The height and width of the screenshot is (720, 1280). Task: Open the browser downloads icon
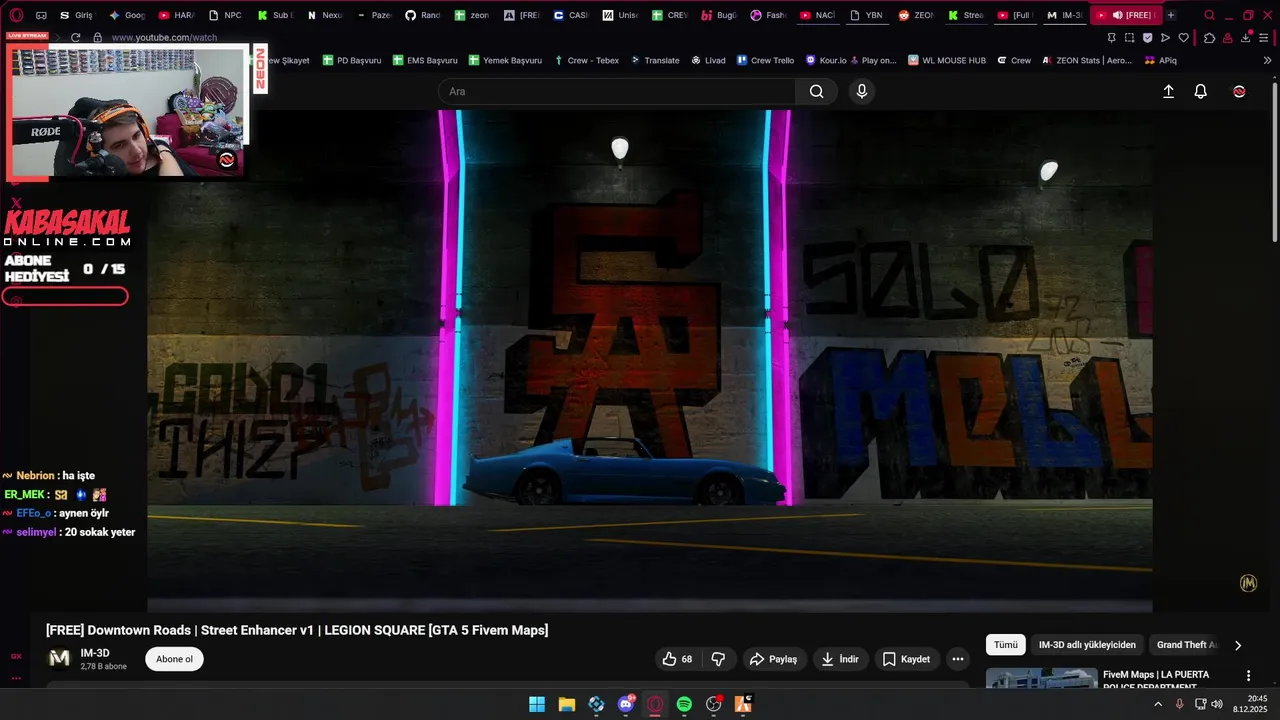1245,38
